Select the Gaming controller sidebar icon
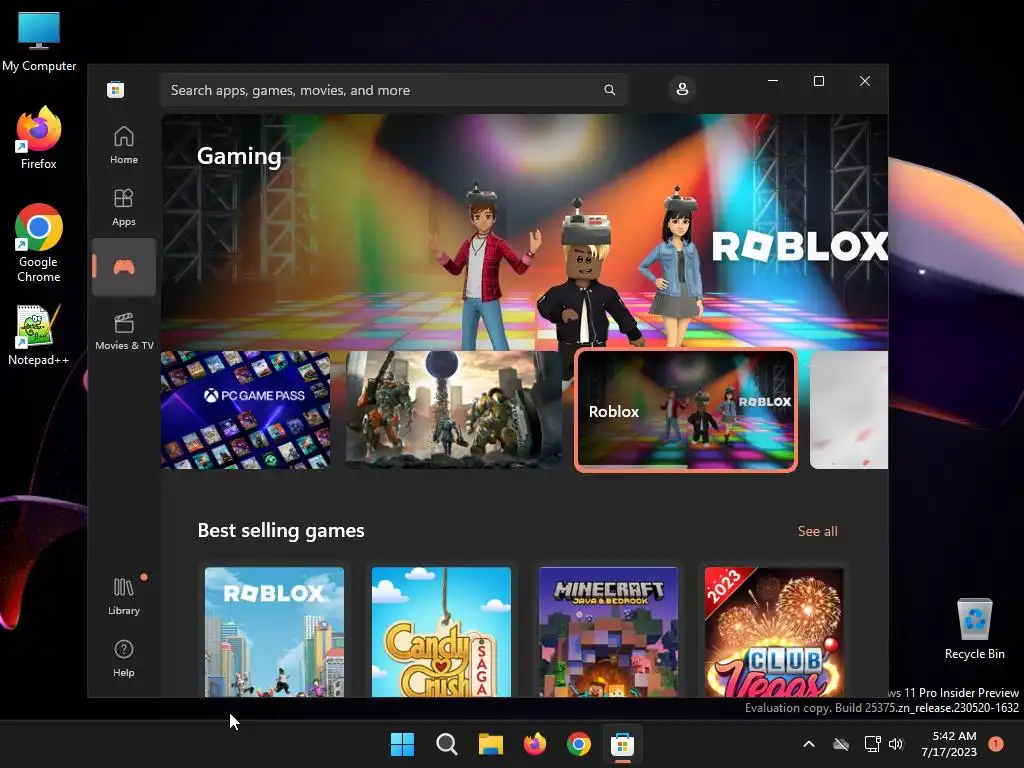The image size is (1024, 768). click(x=123, y=266)
